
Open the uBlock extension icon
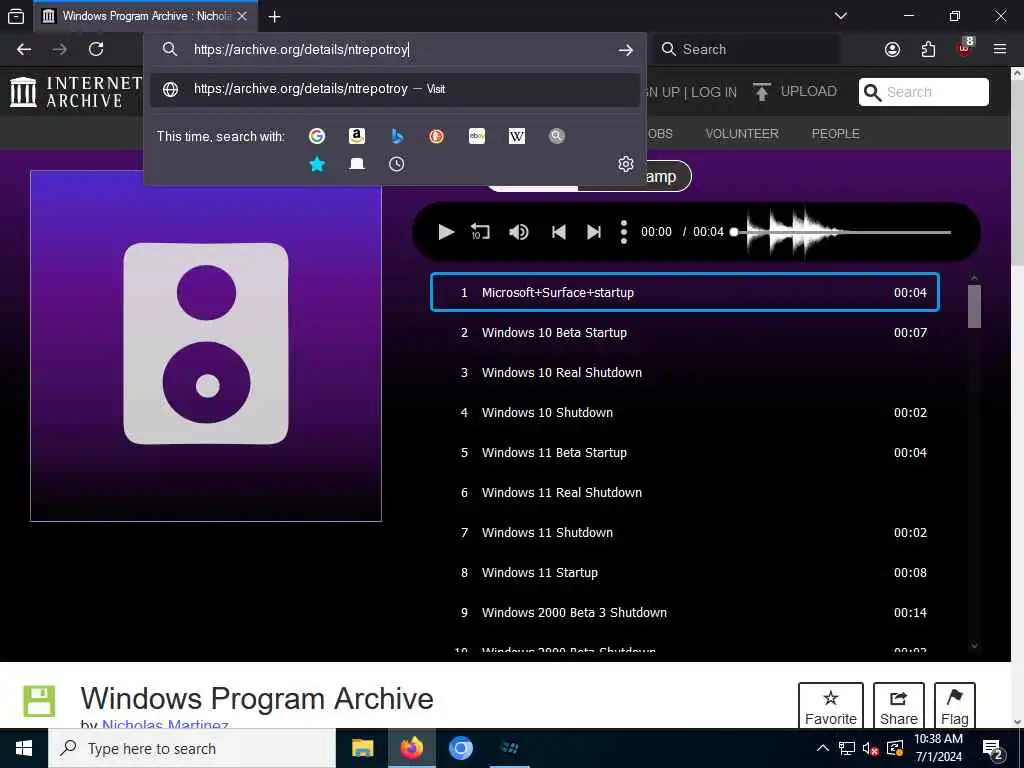tap(965, 49)
